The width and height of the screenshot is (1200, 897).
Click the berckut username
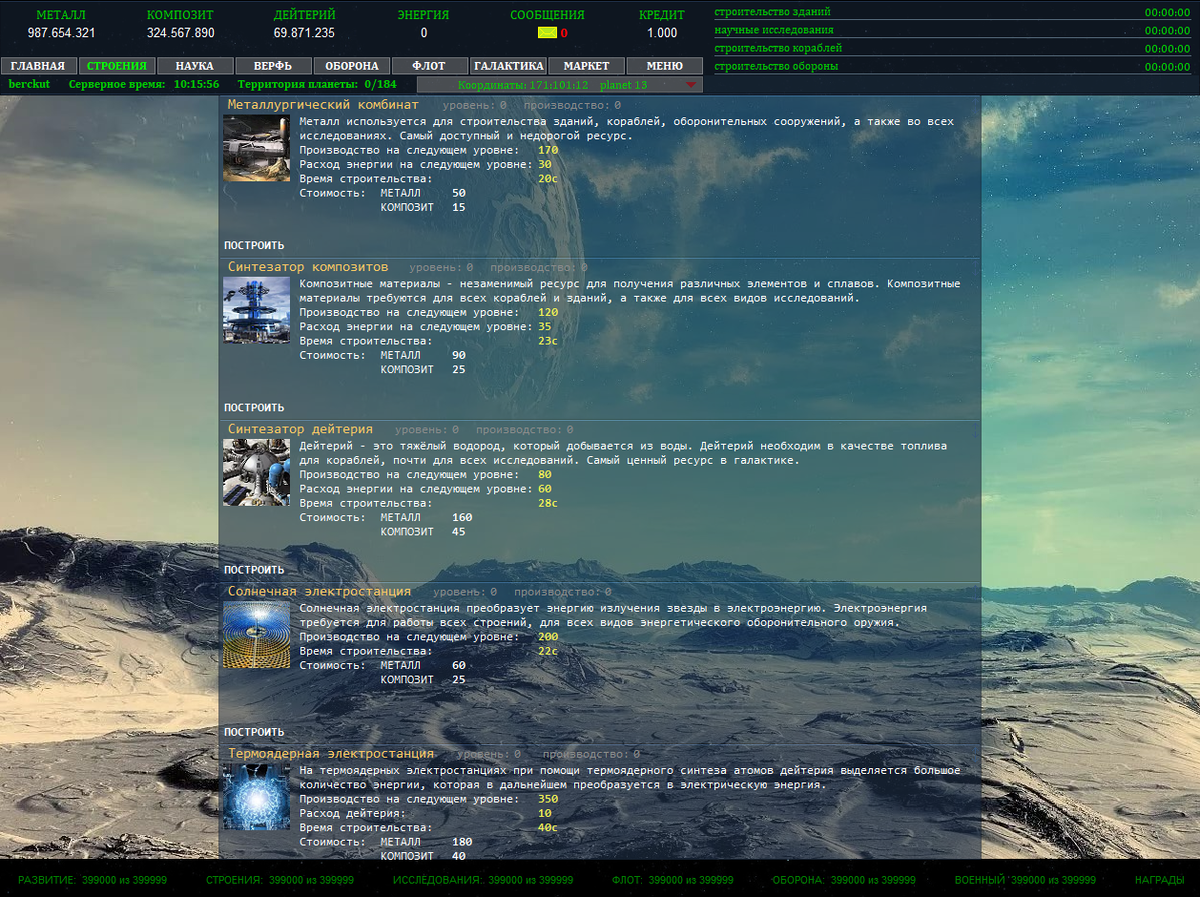click(29, 85)
